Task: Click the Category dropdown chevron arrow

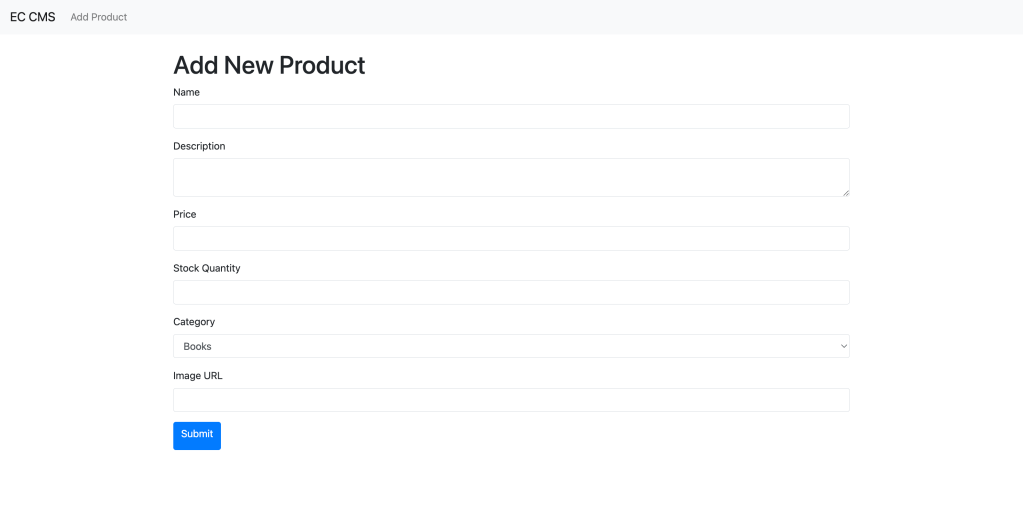Action: click(843, 347)
